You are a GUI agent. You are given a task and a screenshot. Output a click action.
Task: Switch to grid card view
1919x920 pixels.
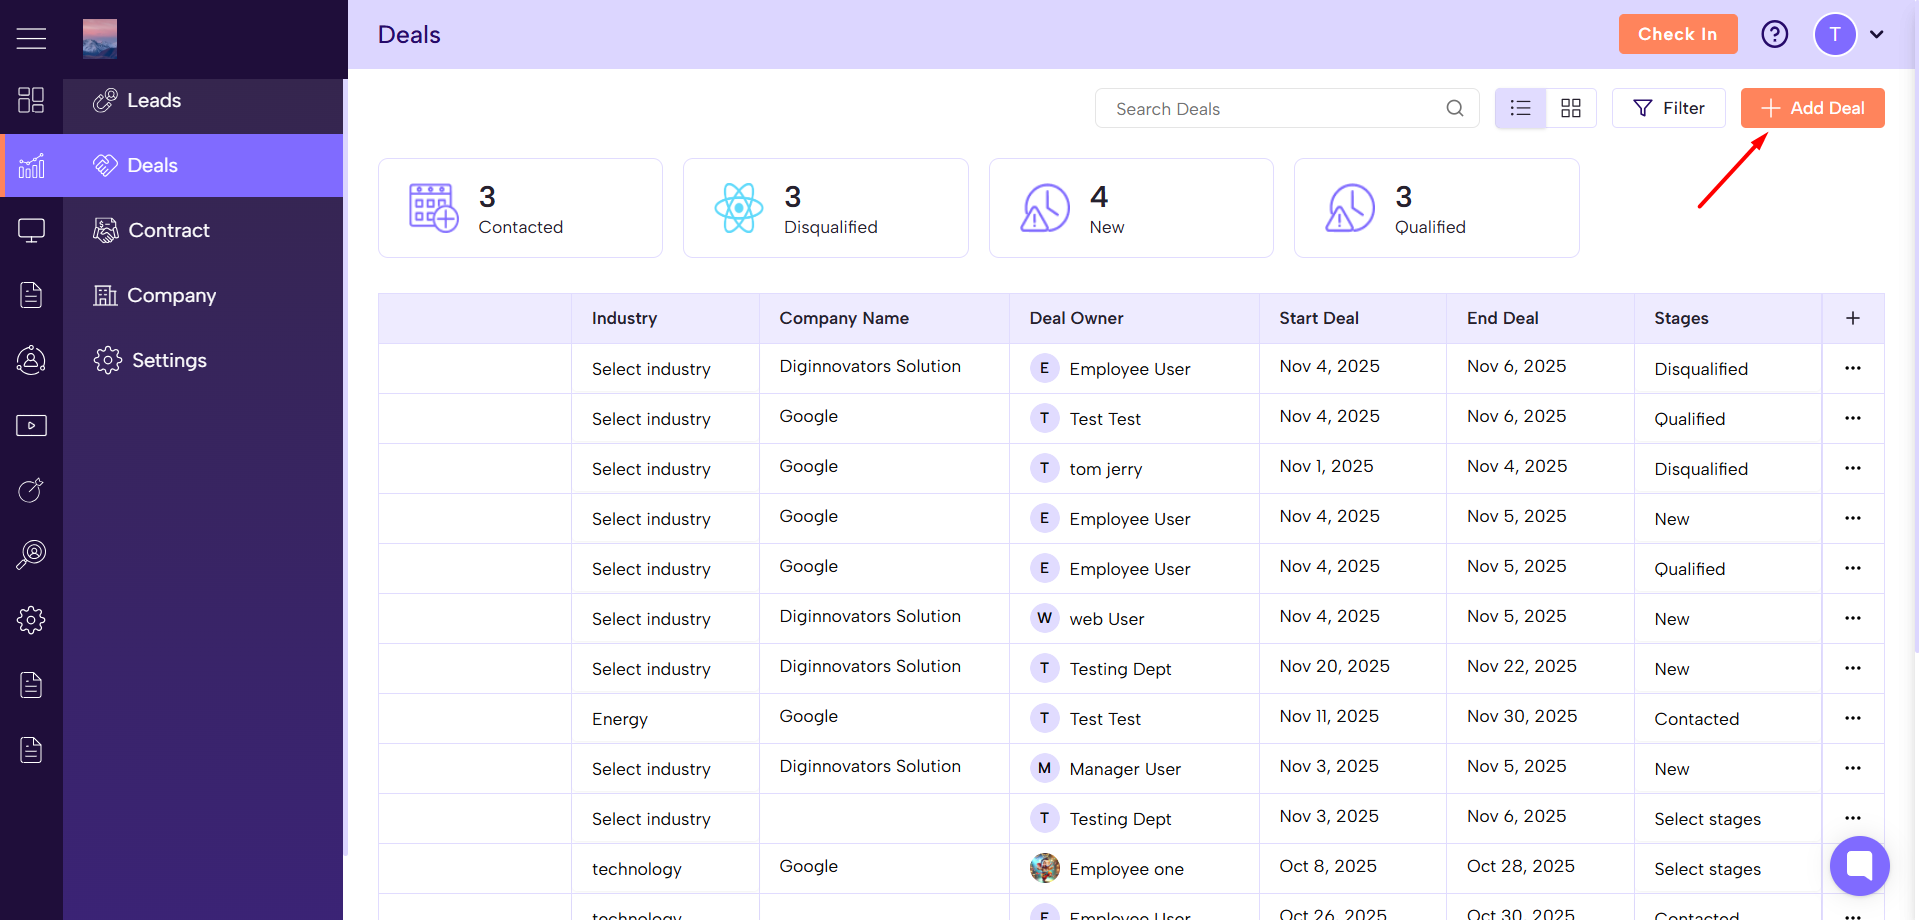pyautogui.click(x=1571, y=108)
